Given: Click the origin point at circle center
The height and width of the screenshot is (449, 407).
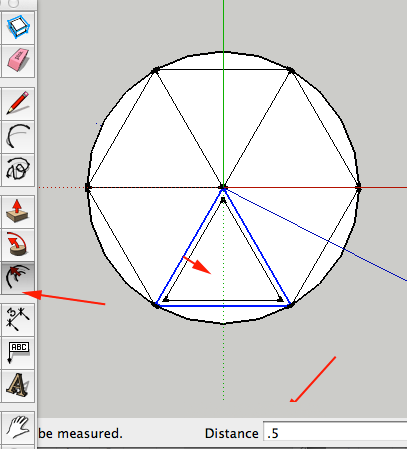Looking at the screenshot, I should tap(223, 187).
